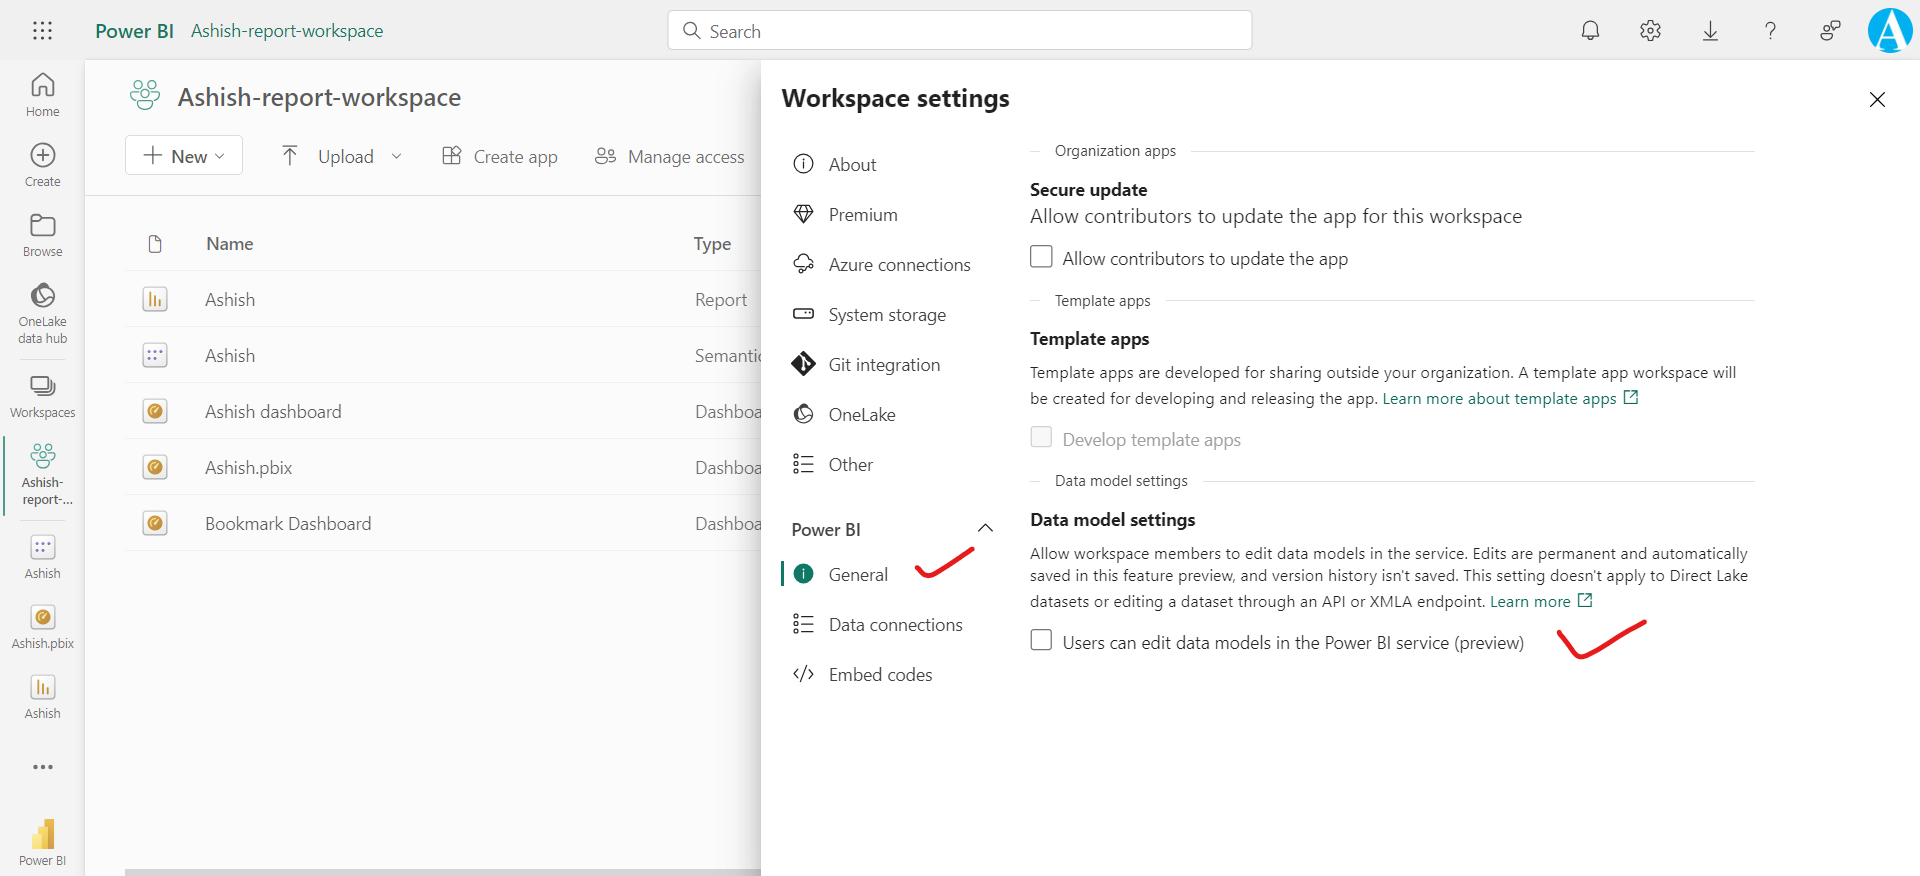Switch to Data connections settings
Image resolution: width=1920 pixels, height=876 pixels.
pyautogui.click(x=894, y=625)
